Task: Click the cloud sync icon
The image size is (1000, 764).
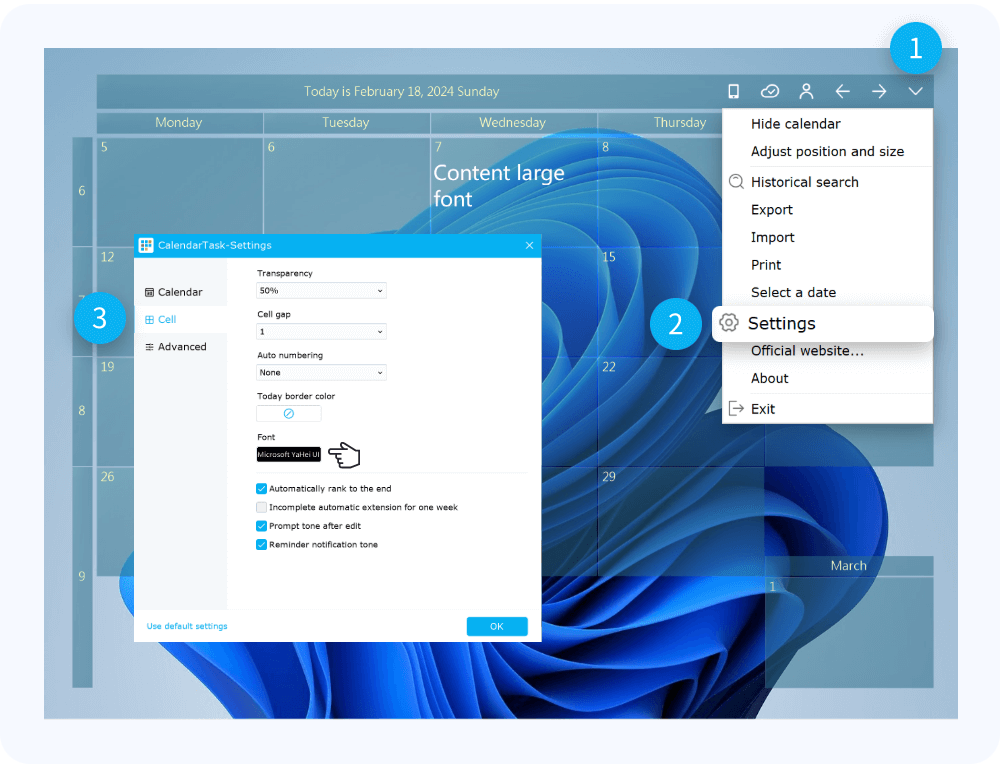Action: 769,91
